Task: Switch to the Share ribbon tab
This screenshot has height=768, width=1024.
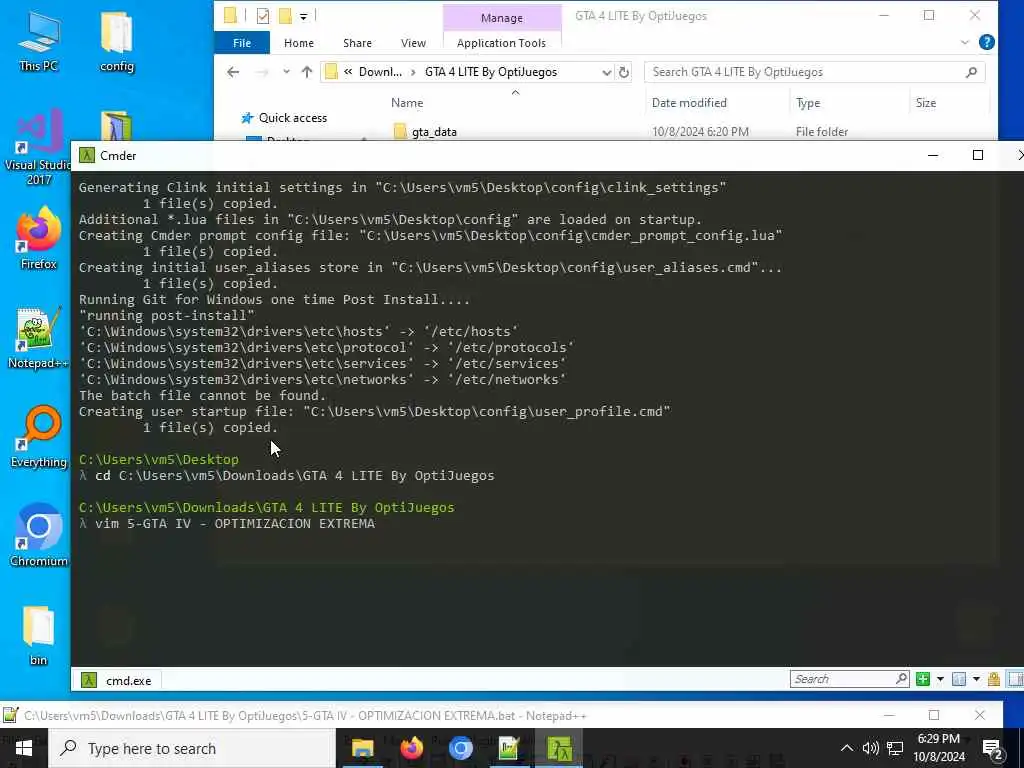Action: click(x=357, y=43)
